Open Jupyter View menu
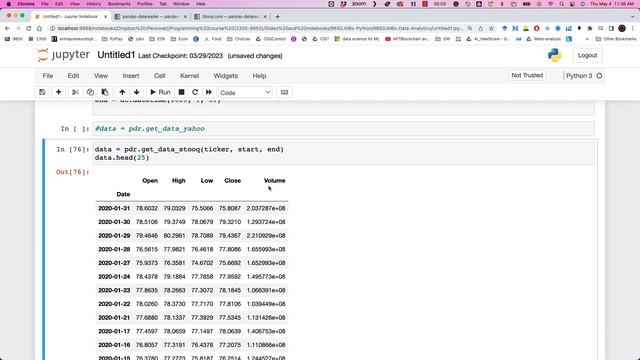 pos(101,76)
